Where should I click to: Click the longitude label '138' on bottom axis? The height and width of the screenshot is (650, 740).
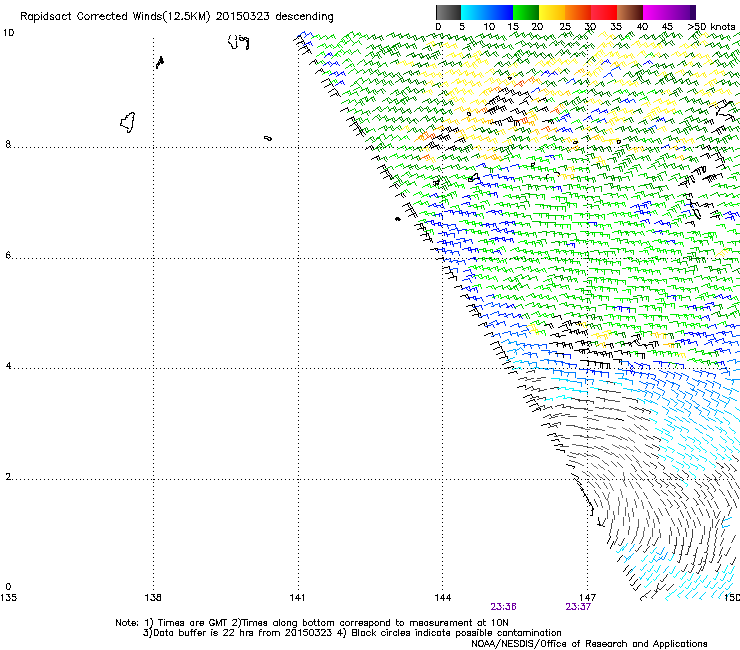pyautogui.click(x=153, y=598)
